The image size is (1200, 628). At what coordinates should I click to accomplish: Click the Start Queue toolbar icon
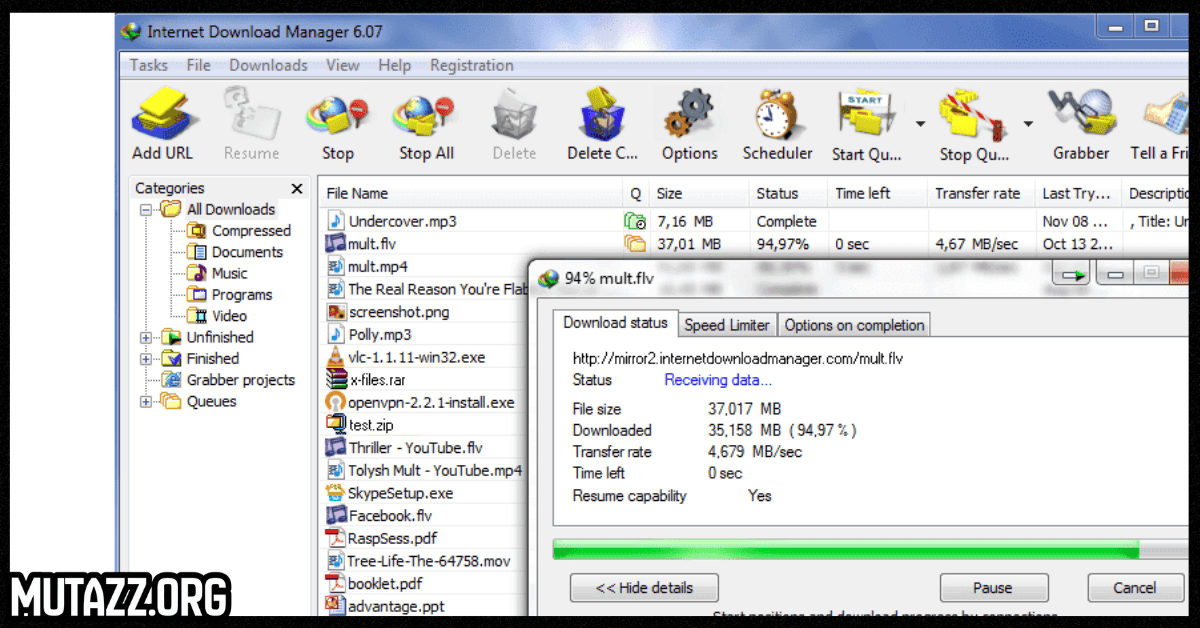866,116
